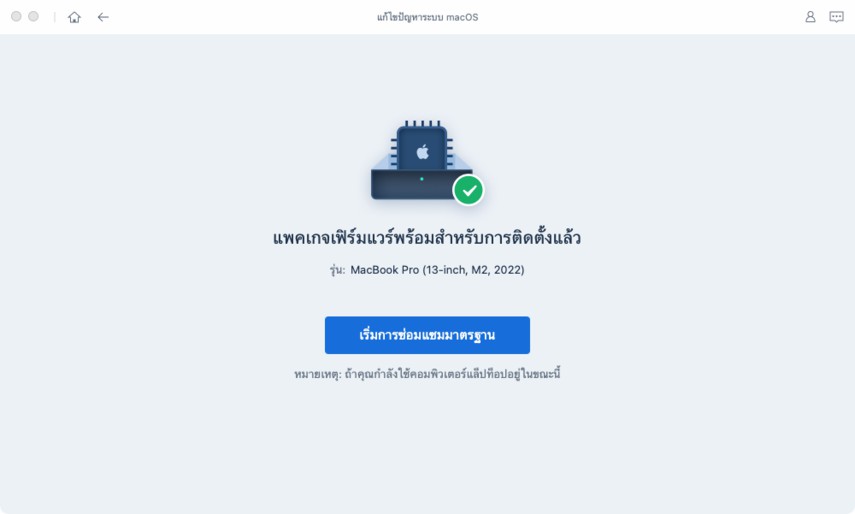The height and width of the screenshot is (514, 855).
Task: Click the firmware package ready heading
Action: (x=427, y=238)
